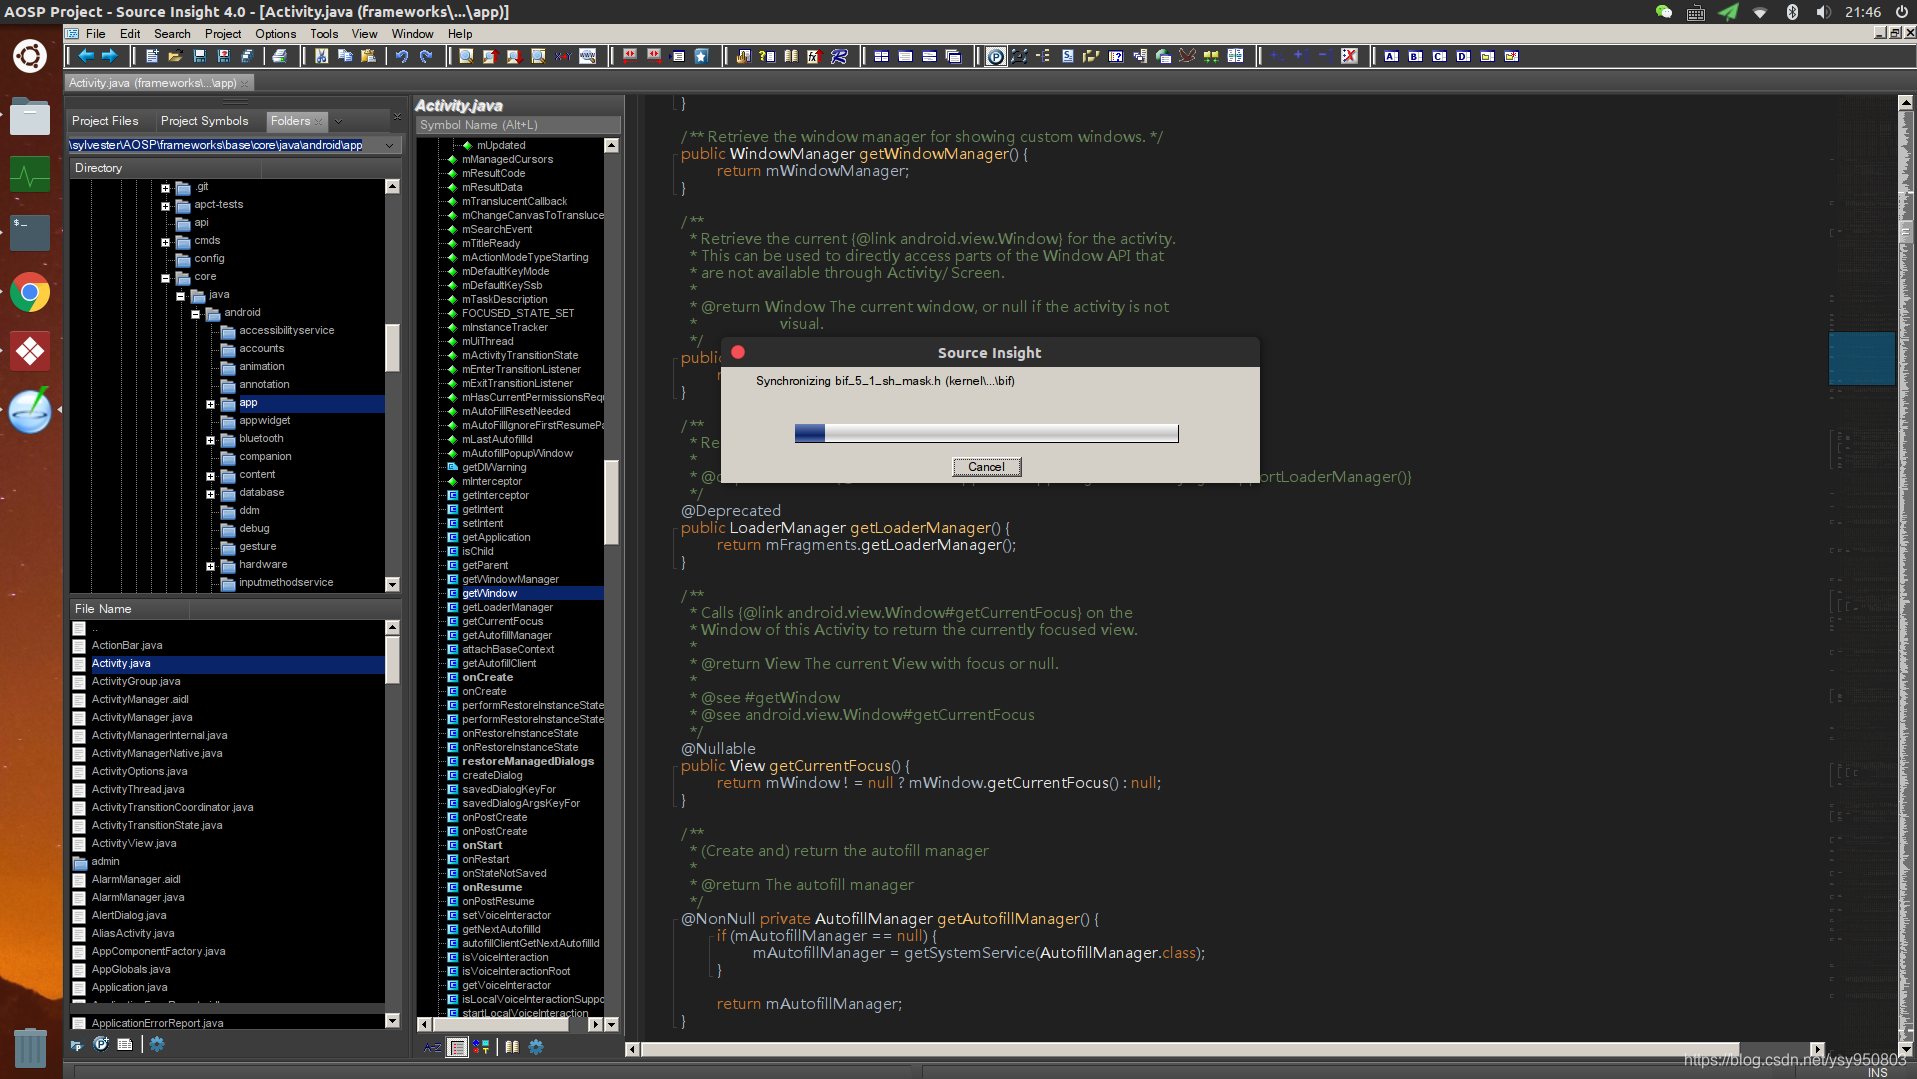Click the blue R relation icon
Screen dimensions: 1917x1079
[x=839, y=56]
